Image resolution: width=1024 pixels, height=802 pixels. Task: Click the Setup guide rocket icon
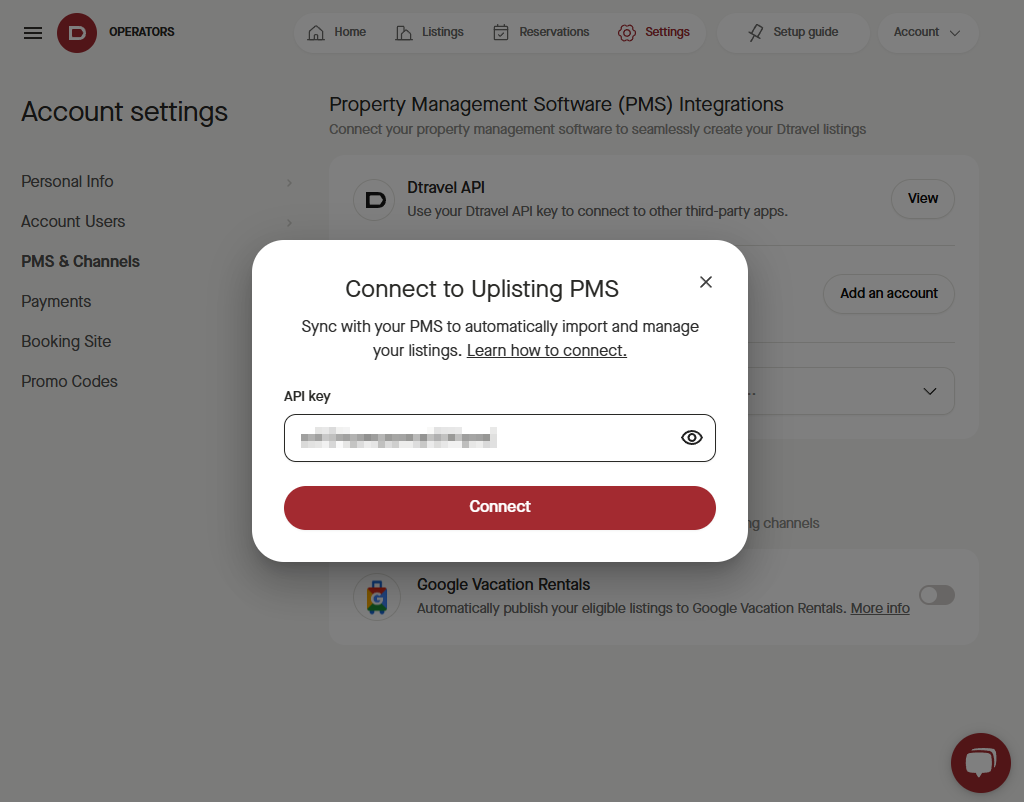pyautogui.click(x=756, y=33)
